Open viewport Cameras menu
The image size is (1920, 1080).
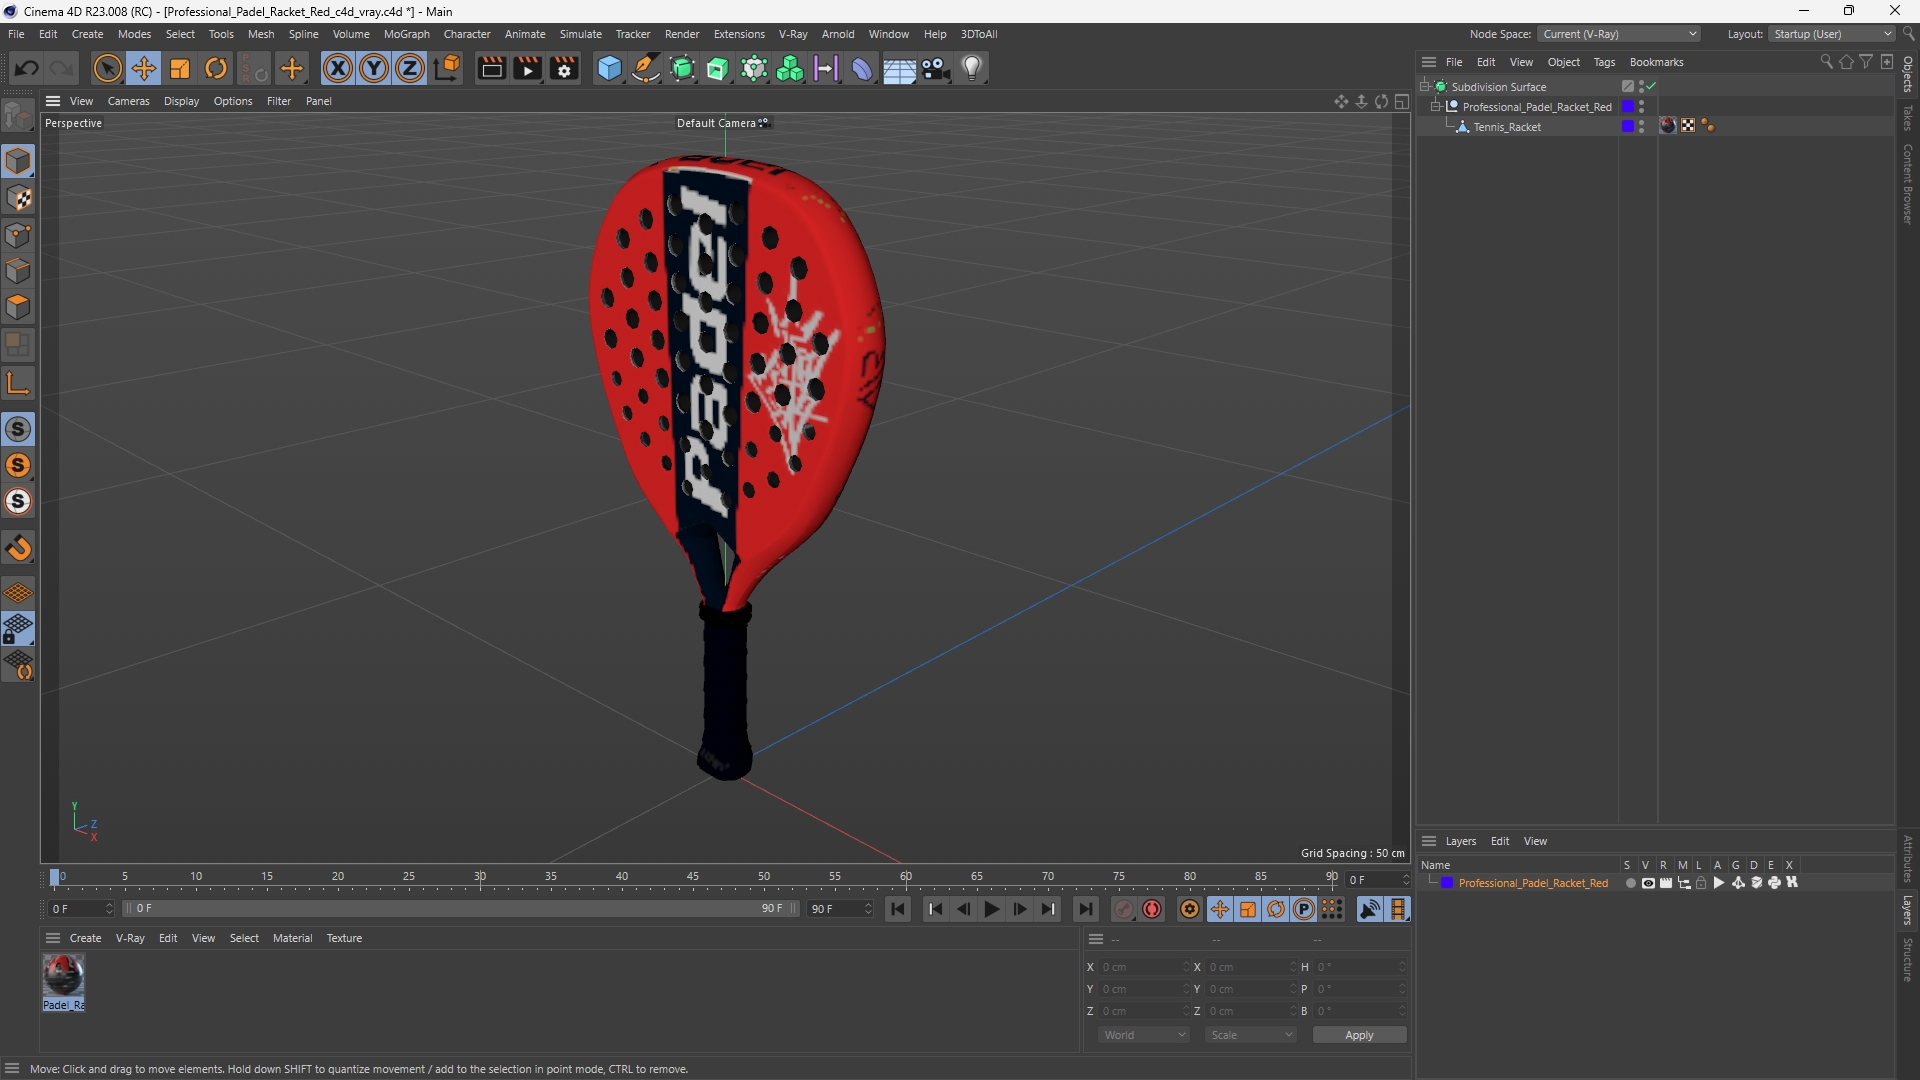[128, 101]
